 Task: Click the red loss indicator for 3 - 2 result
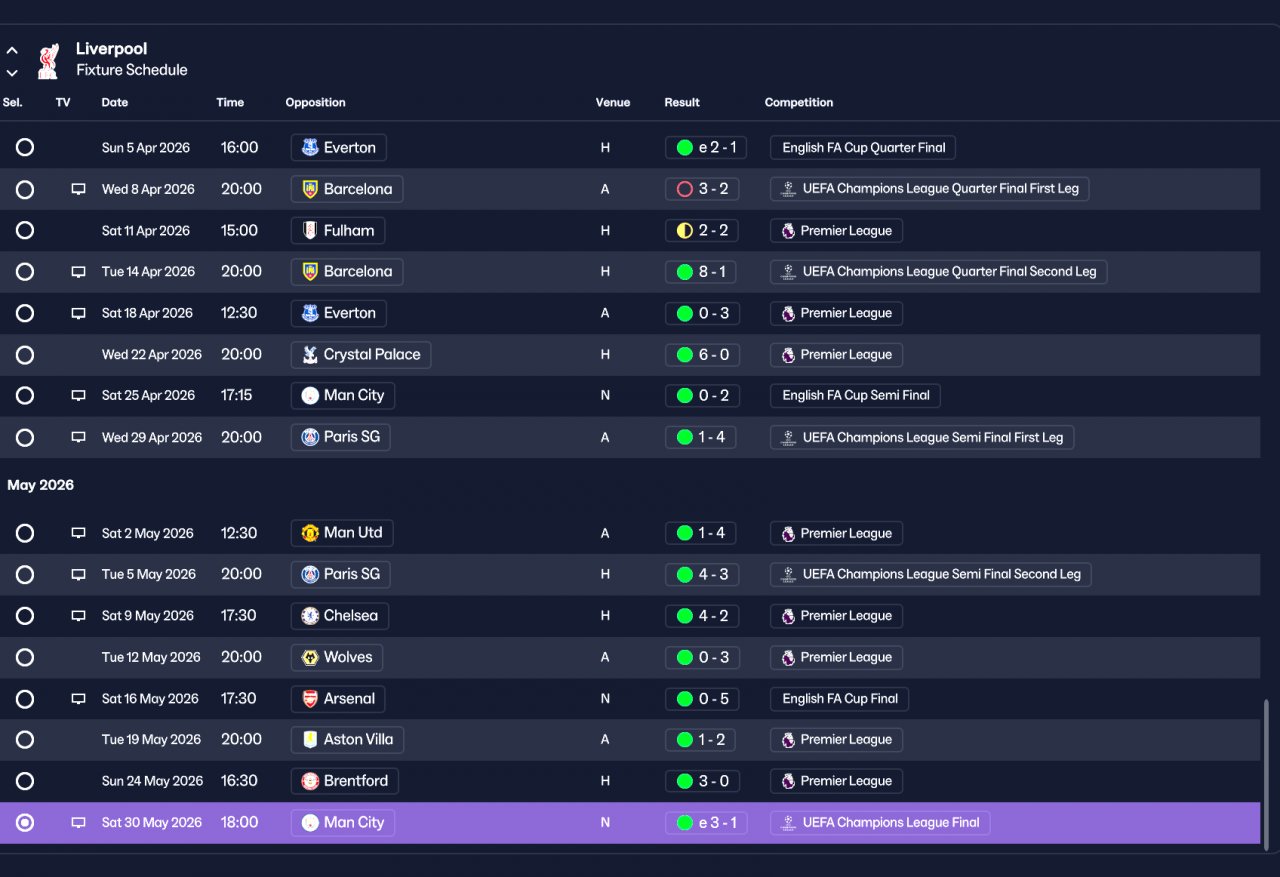[685, 189]
